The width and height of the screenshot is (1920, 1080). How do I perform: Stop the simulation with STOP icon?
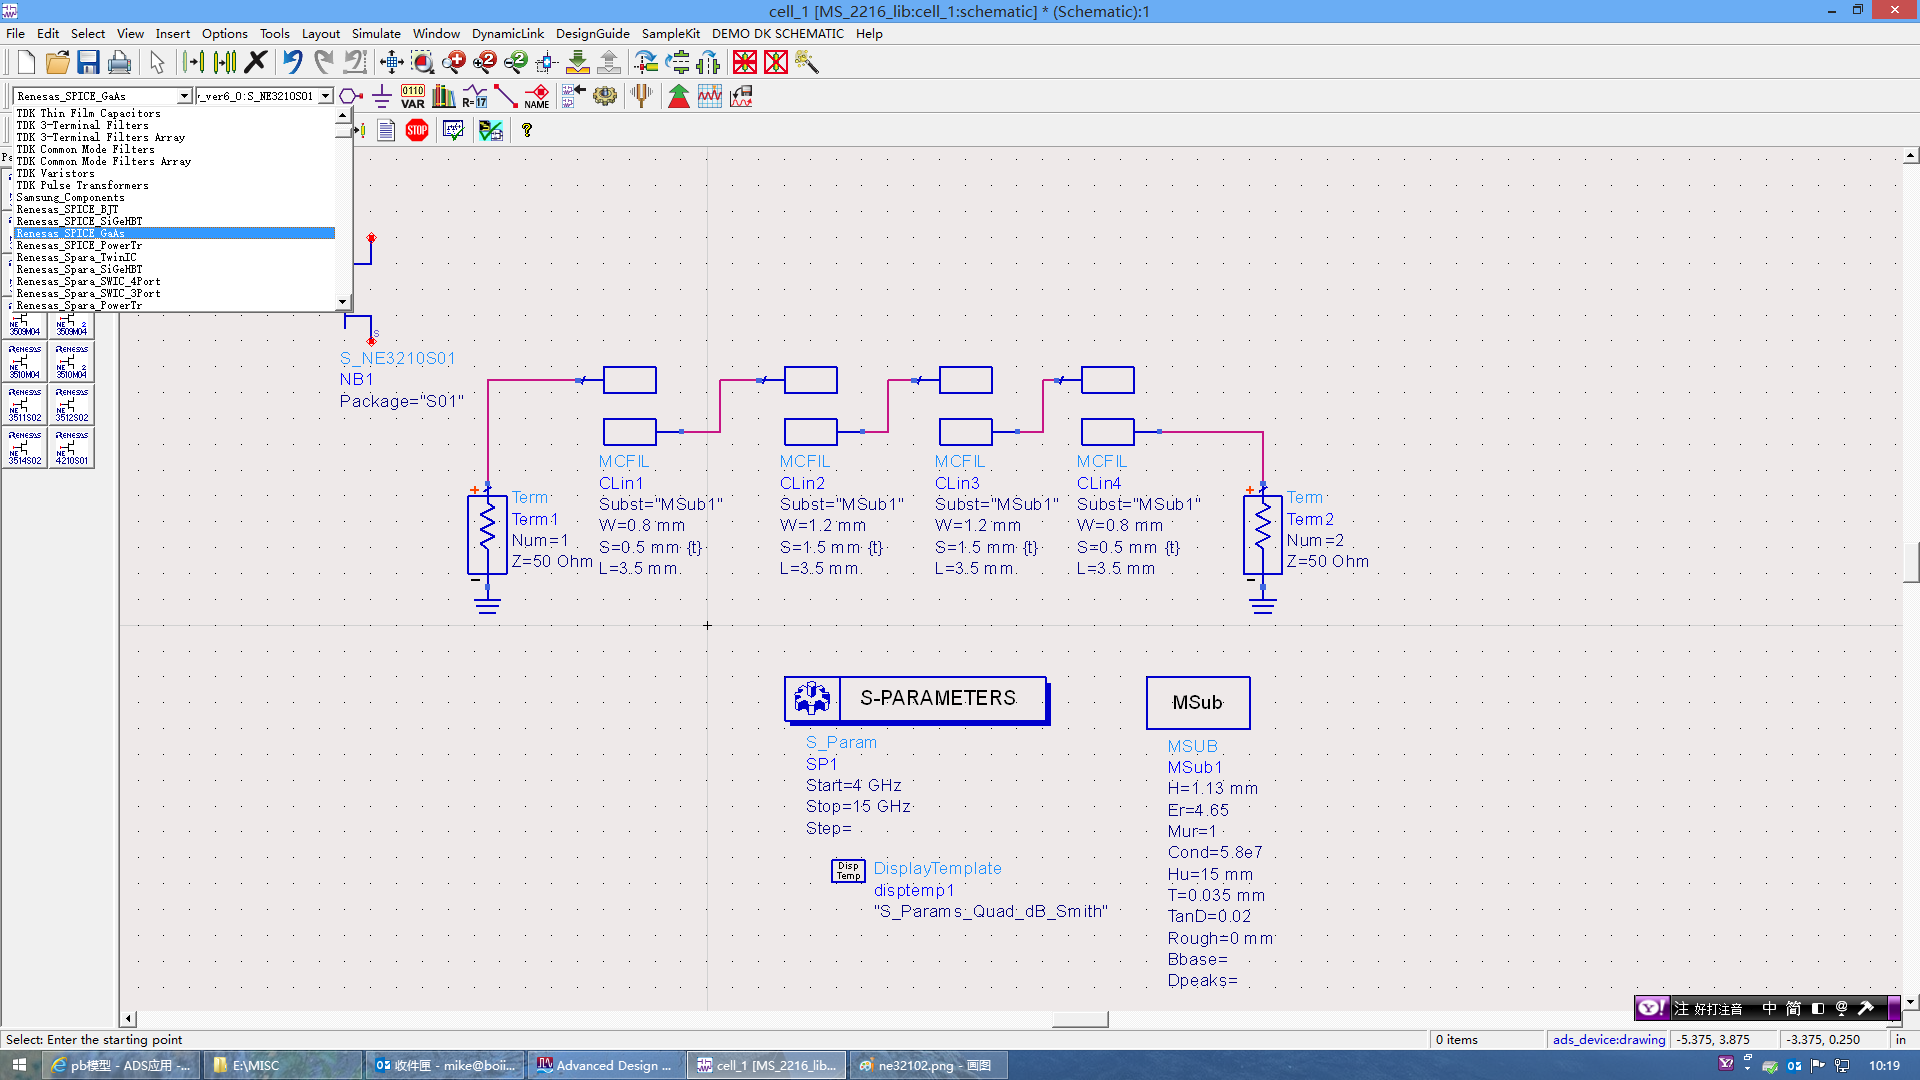click(x=417, y=130)
